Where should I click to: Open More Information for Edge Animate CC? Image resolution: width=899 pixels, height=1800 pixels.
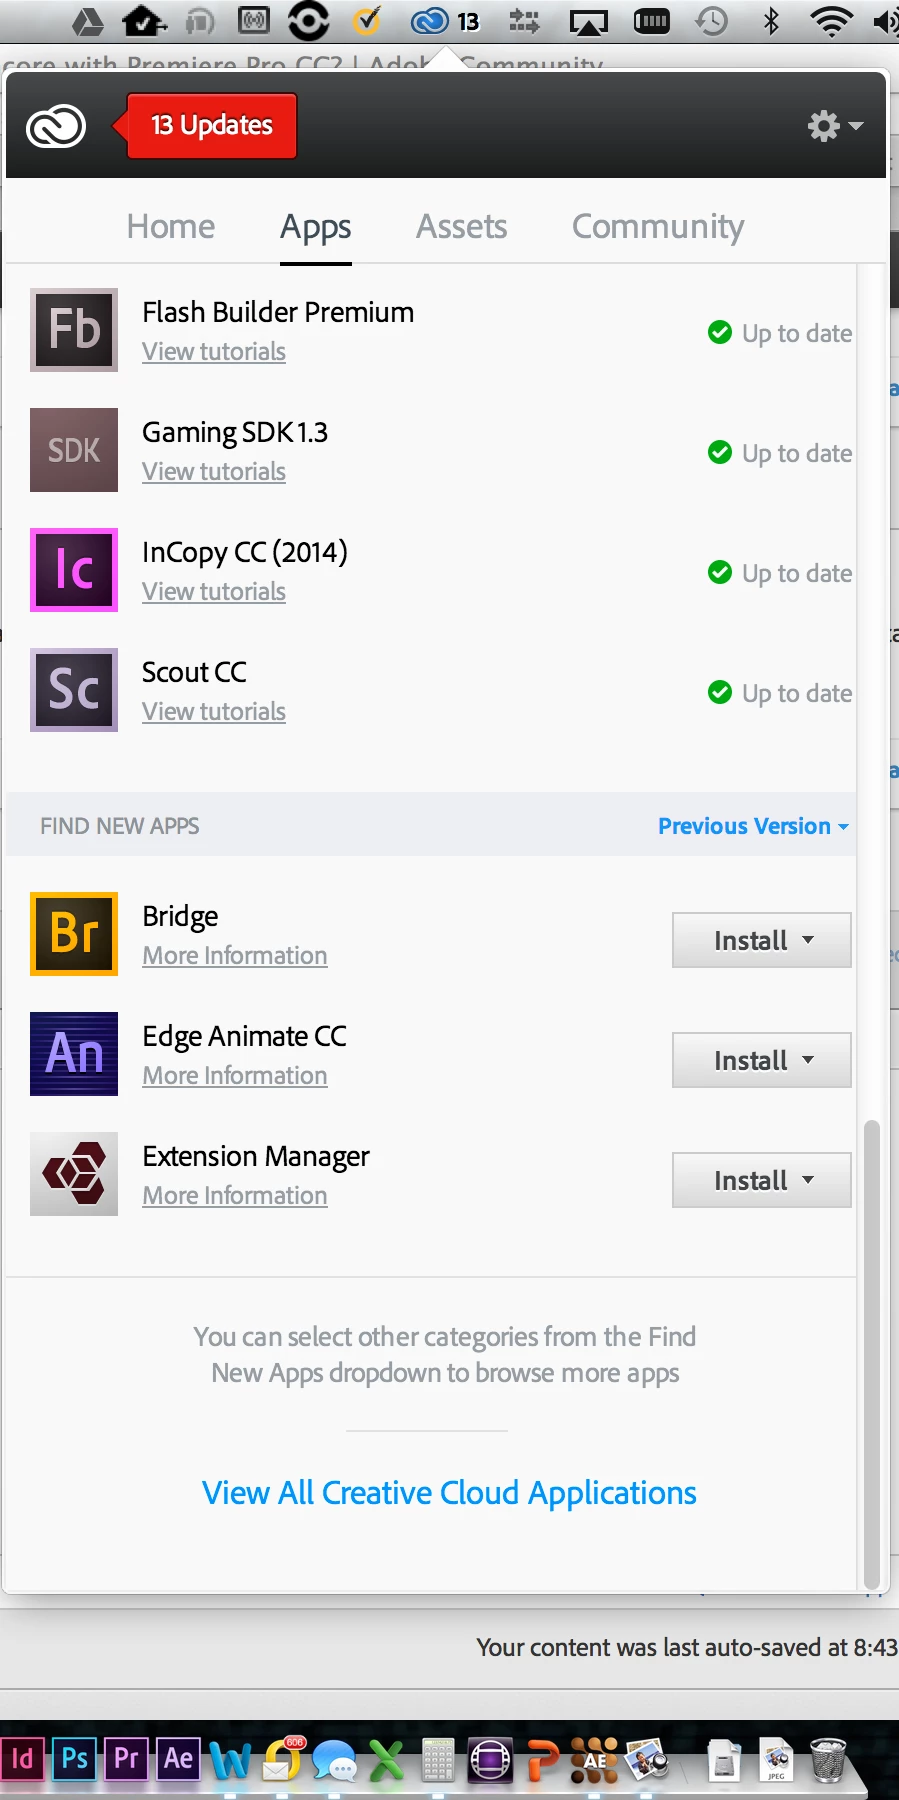point(235,1076)
